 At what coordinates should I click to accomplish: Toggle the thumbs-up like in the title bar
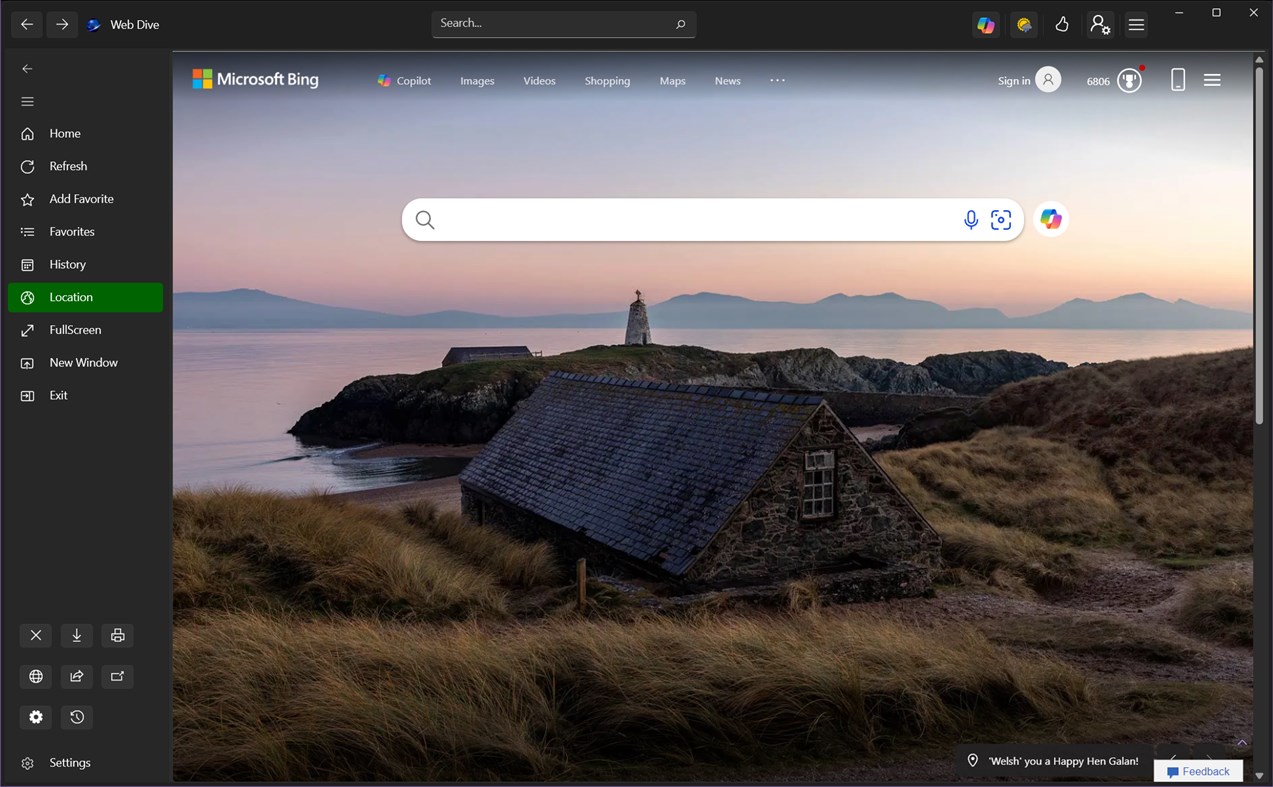(1061, 23)
